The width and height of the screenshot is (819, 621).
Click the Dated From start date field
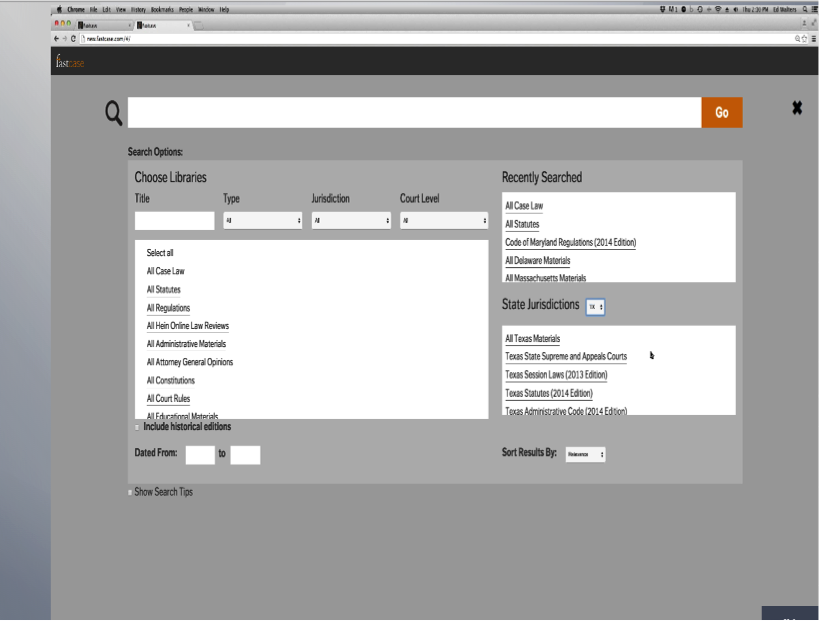[200, 455]
